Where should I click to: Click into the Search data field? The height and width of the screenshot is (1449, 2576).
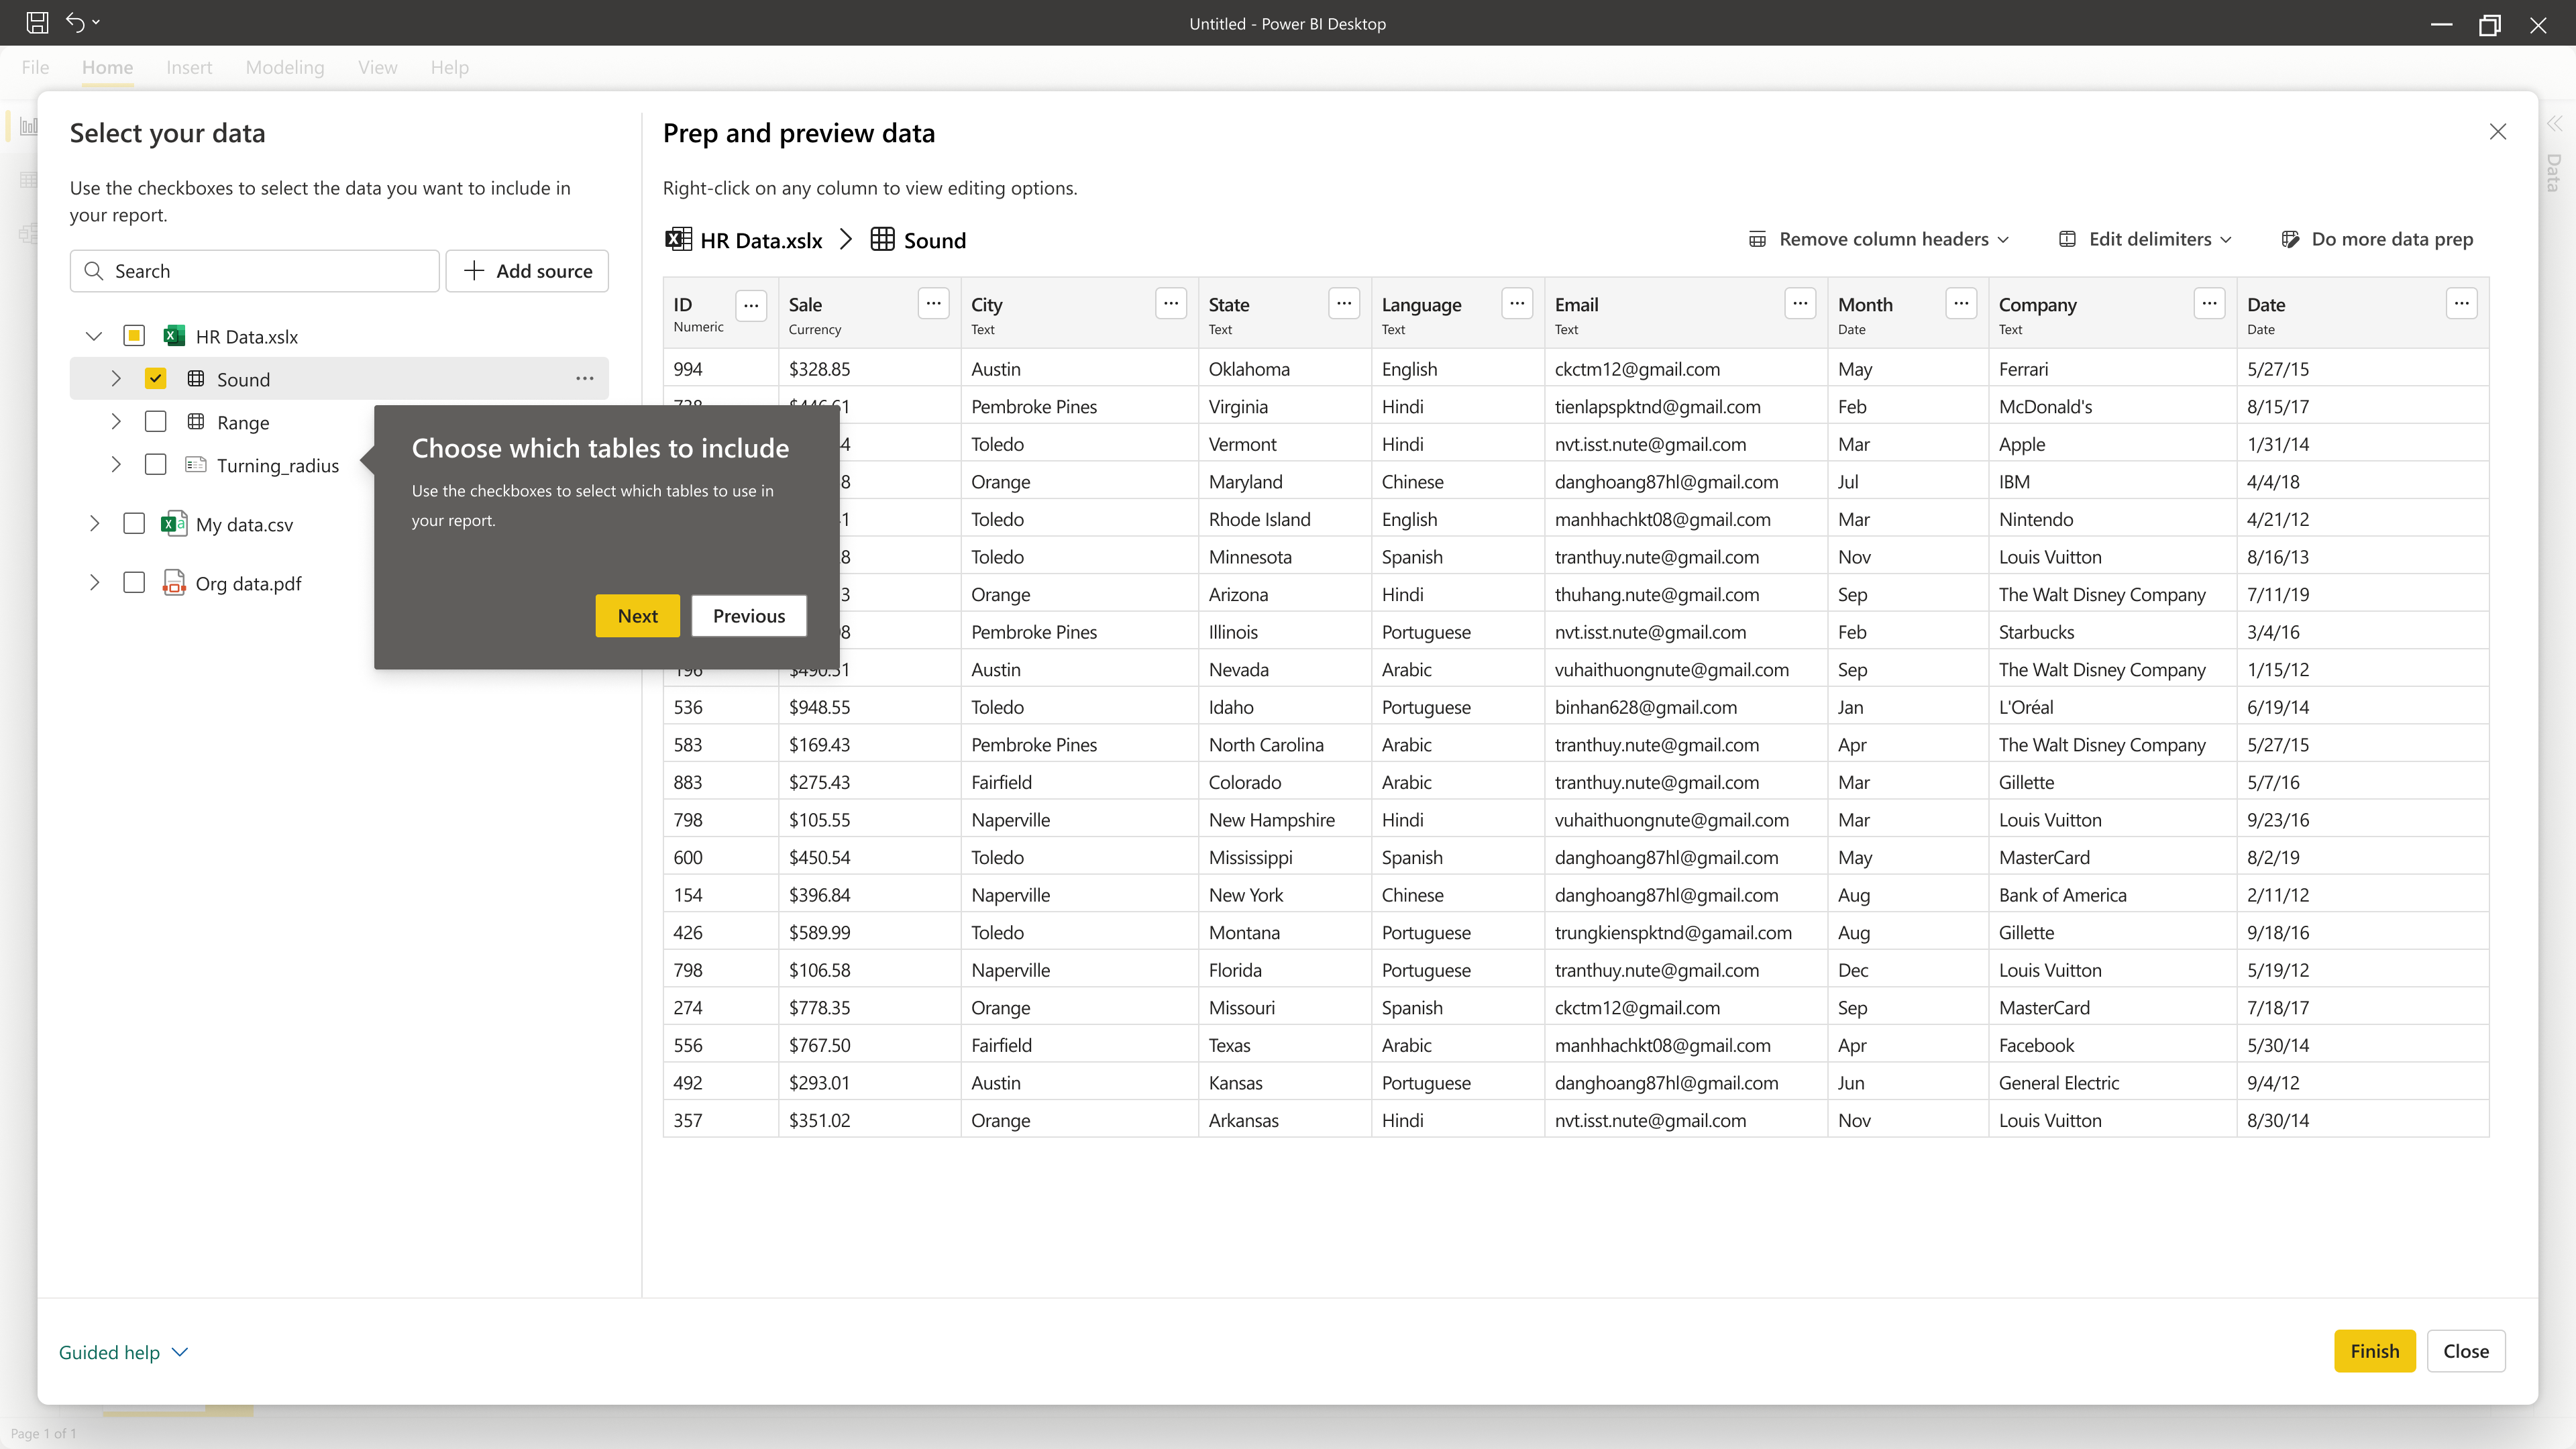255,271
